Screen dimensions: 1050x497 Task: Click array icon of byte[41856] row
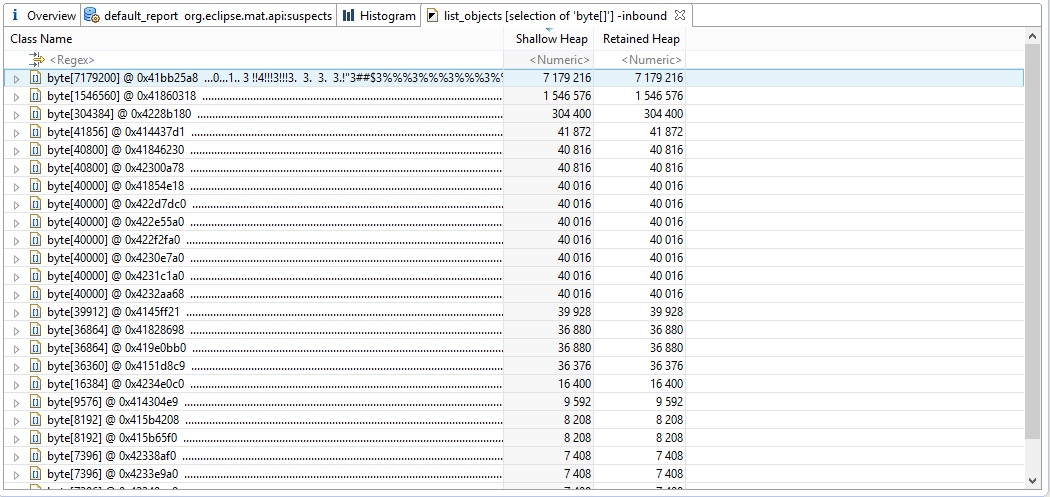(x=35, y=132)
